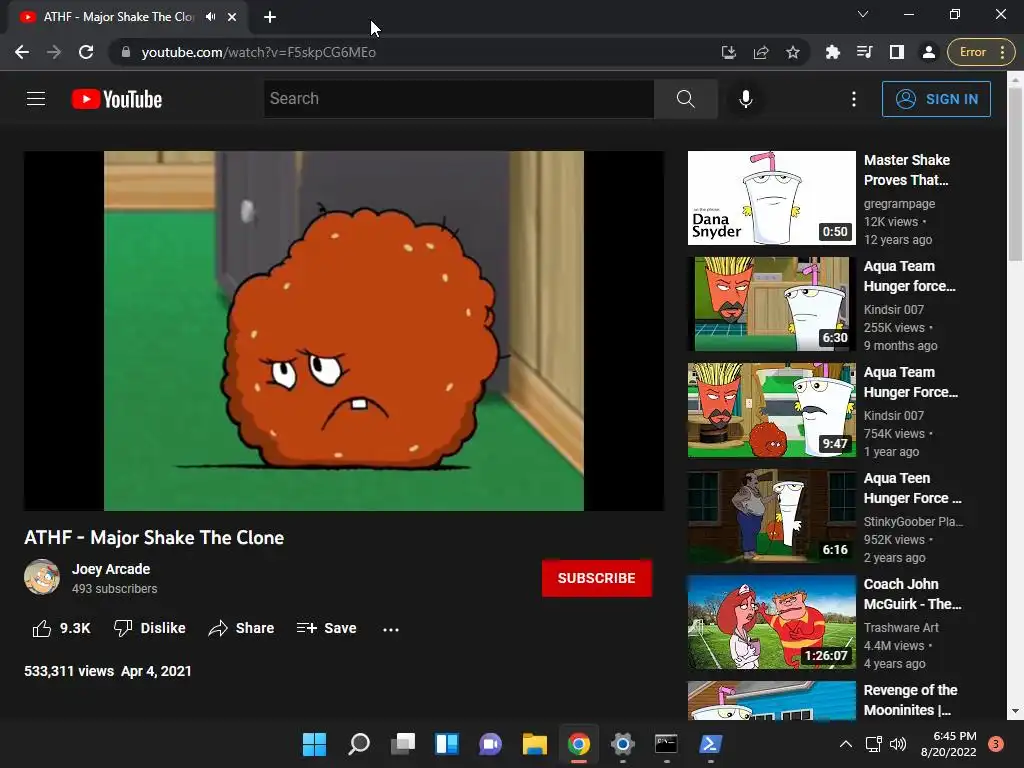Open Chrome Error update menu

[981, 52]
